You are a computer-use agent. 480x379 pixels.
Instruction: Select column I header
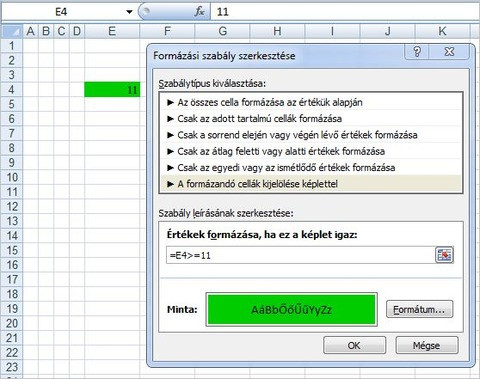(x=332, y=31)
